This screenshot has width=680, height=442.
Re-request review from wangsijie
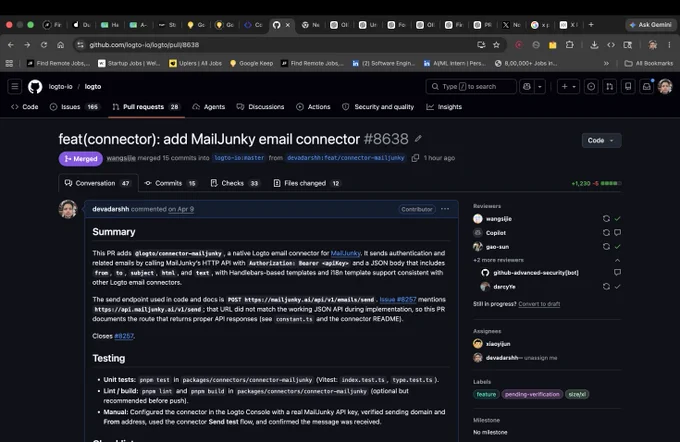[606, 219]
